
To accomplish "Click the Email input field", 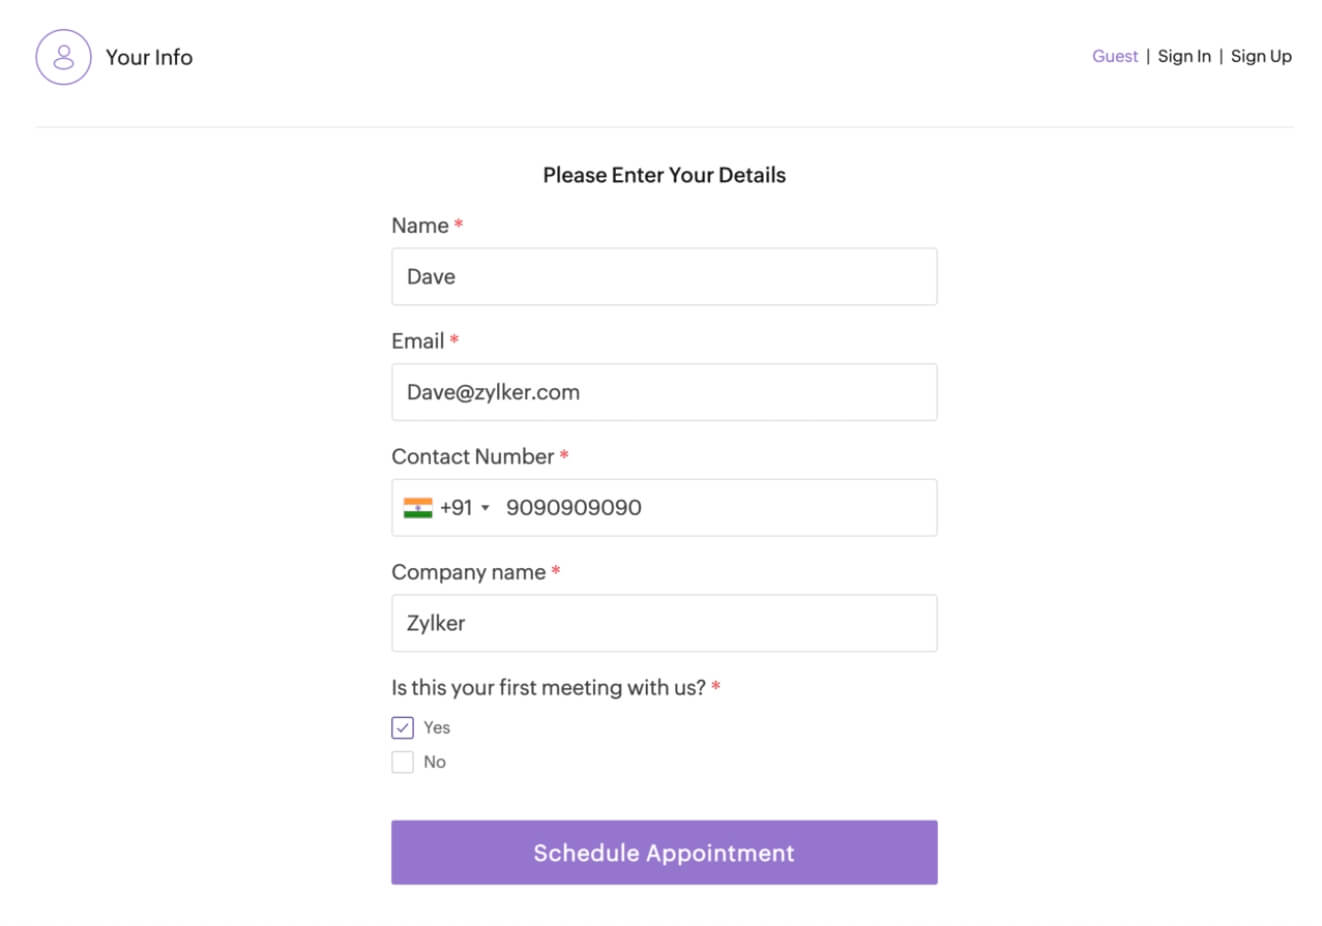I will tap(664, 392).
